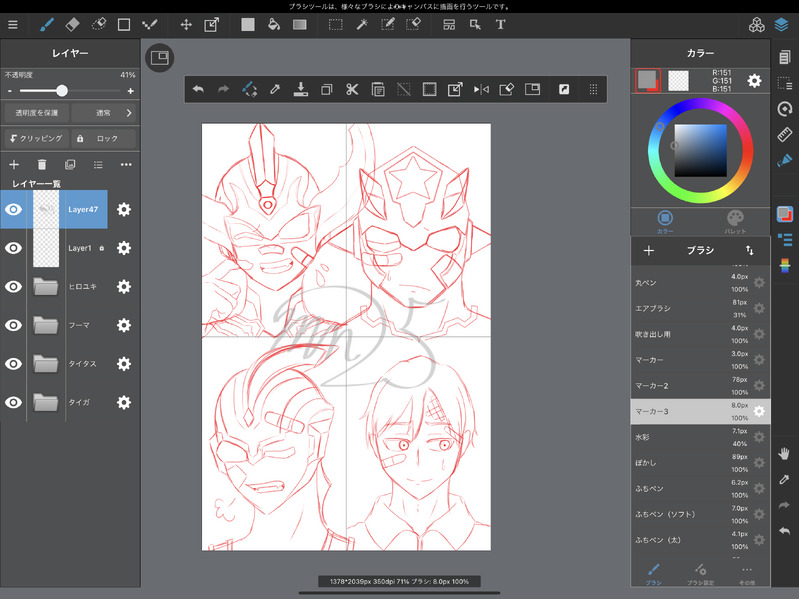Open タイガ folder settings gear

pyautogui.click(x=124, y=402)
